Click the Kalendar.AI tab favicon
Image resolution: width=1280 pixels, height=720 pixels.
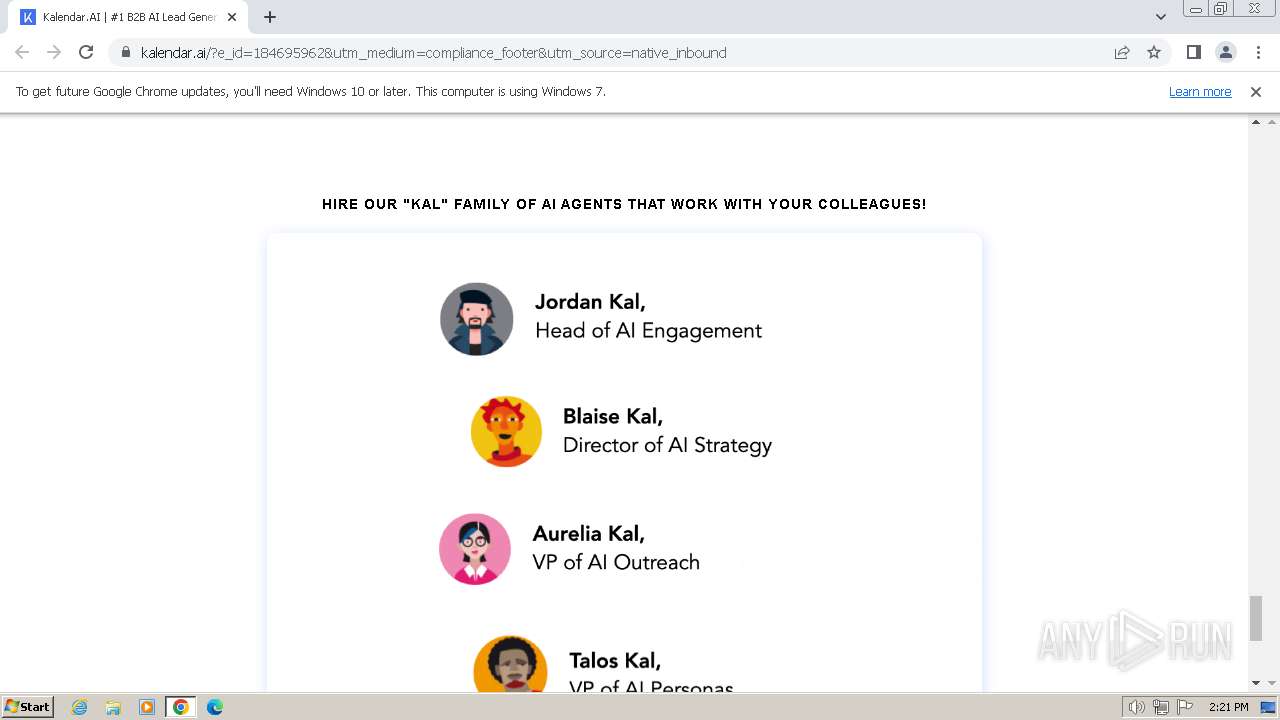tap(28, 17)
